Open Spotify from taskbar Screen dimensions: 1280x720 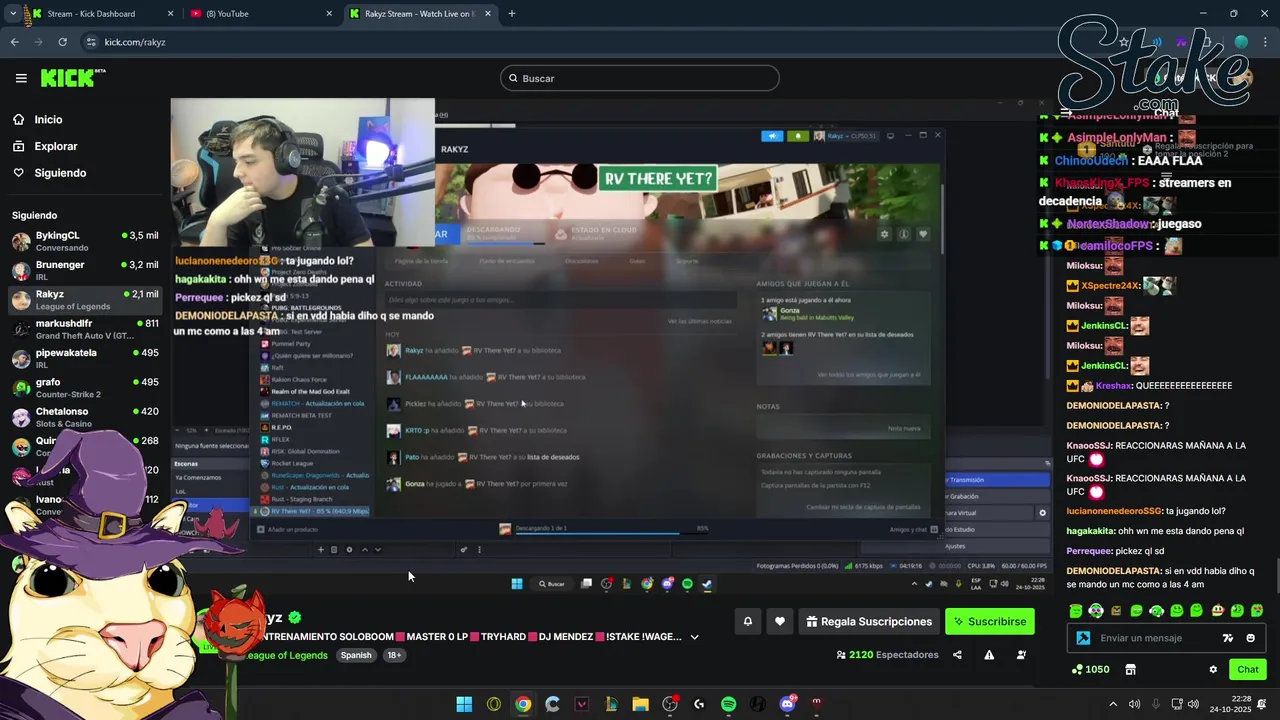728,704
